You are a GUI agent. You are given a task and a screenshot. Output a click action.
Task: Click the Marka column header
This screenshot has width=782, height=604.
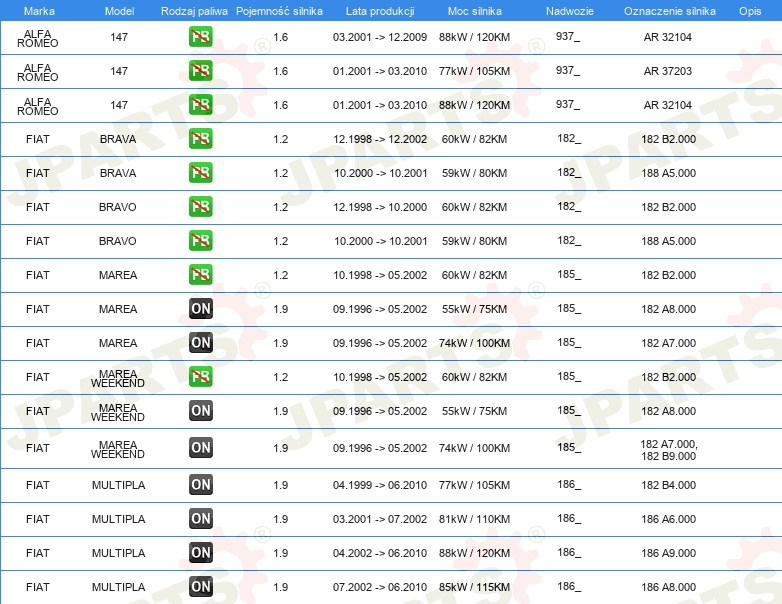(x=39, y=11)
